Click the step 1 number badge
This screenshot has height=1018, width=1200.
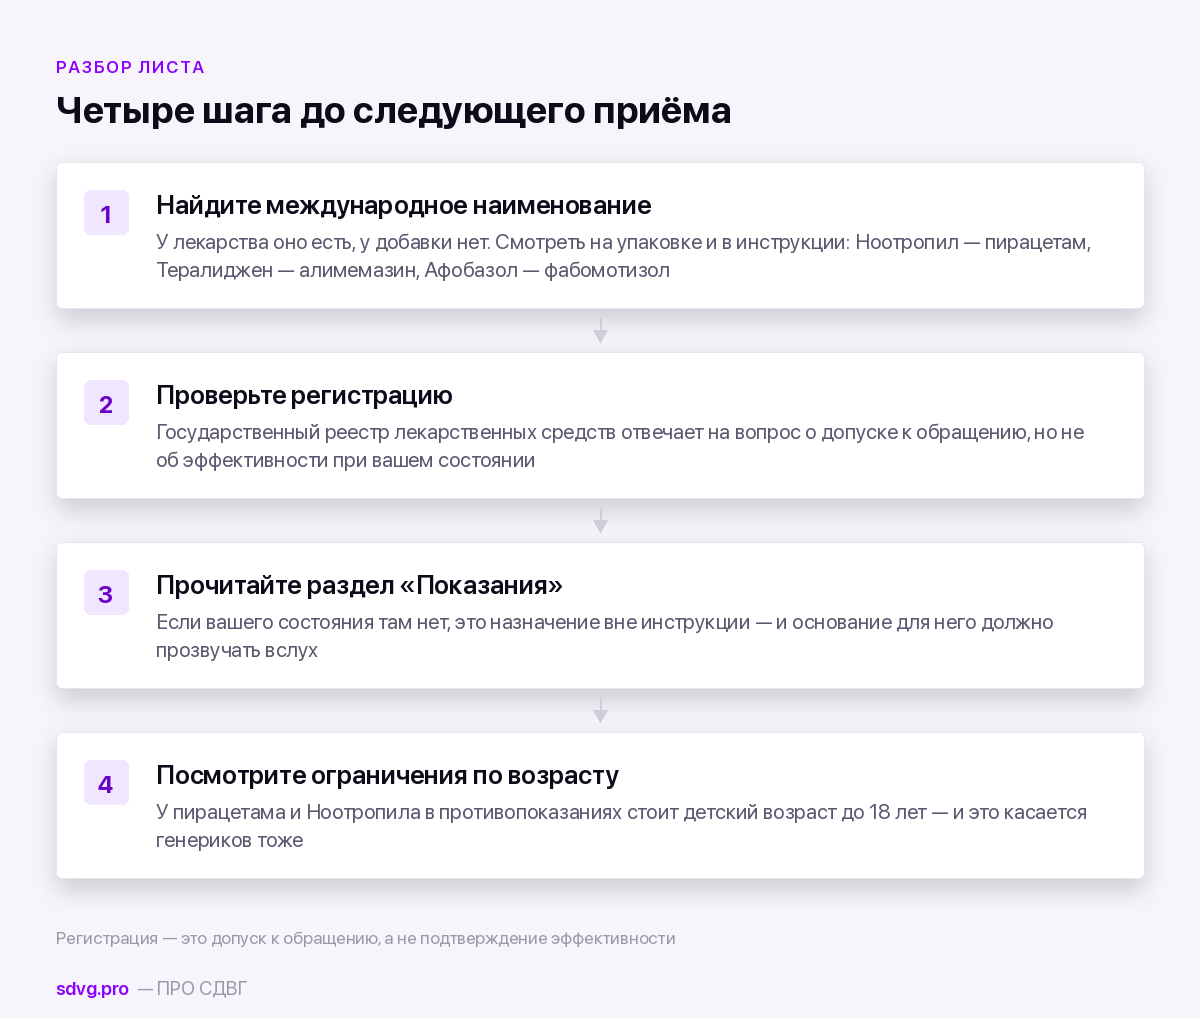106,213
